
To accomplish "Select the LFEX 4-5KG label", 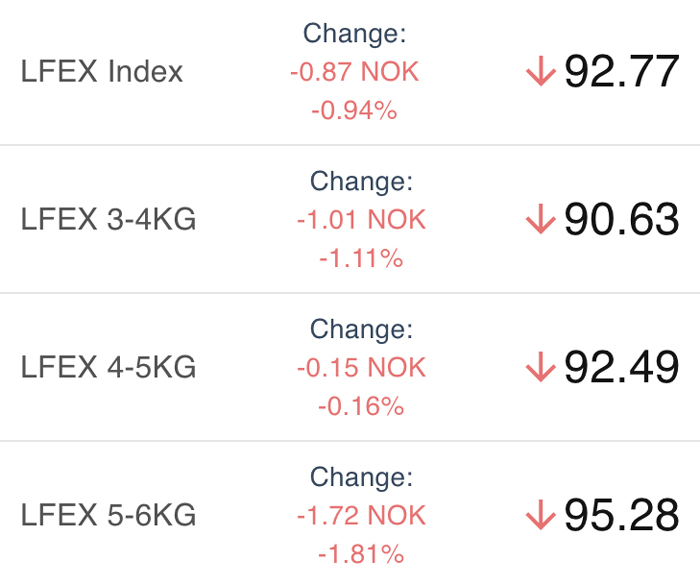I will (x=108, y=367).
